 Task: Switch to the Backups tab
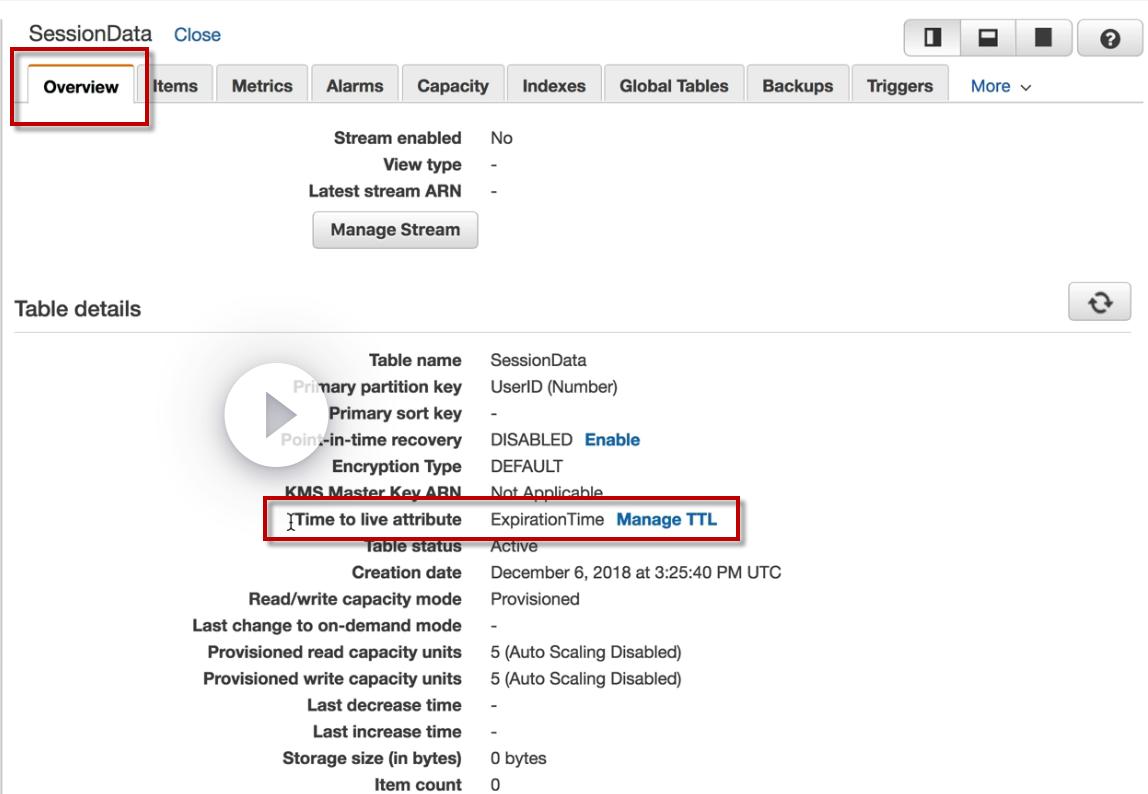tap(797, 86)
